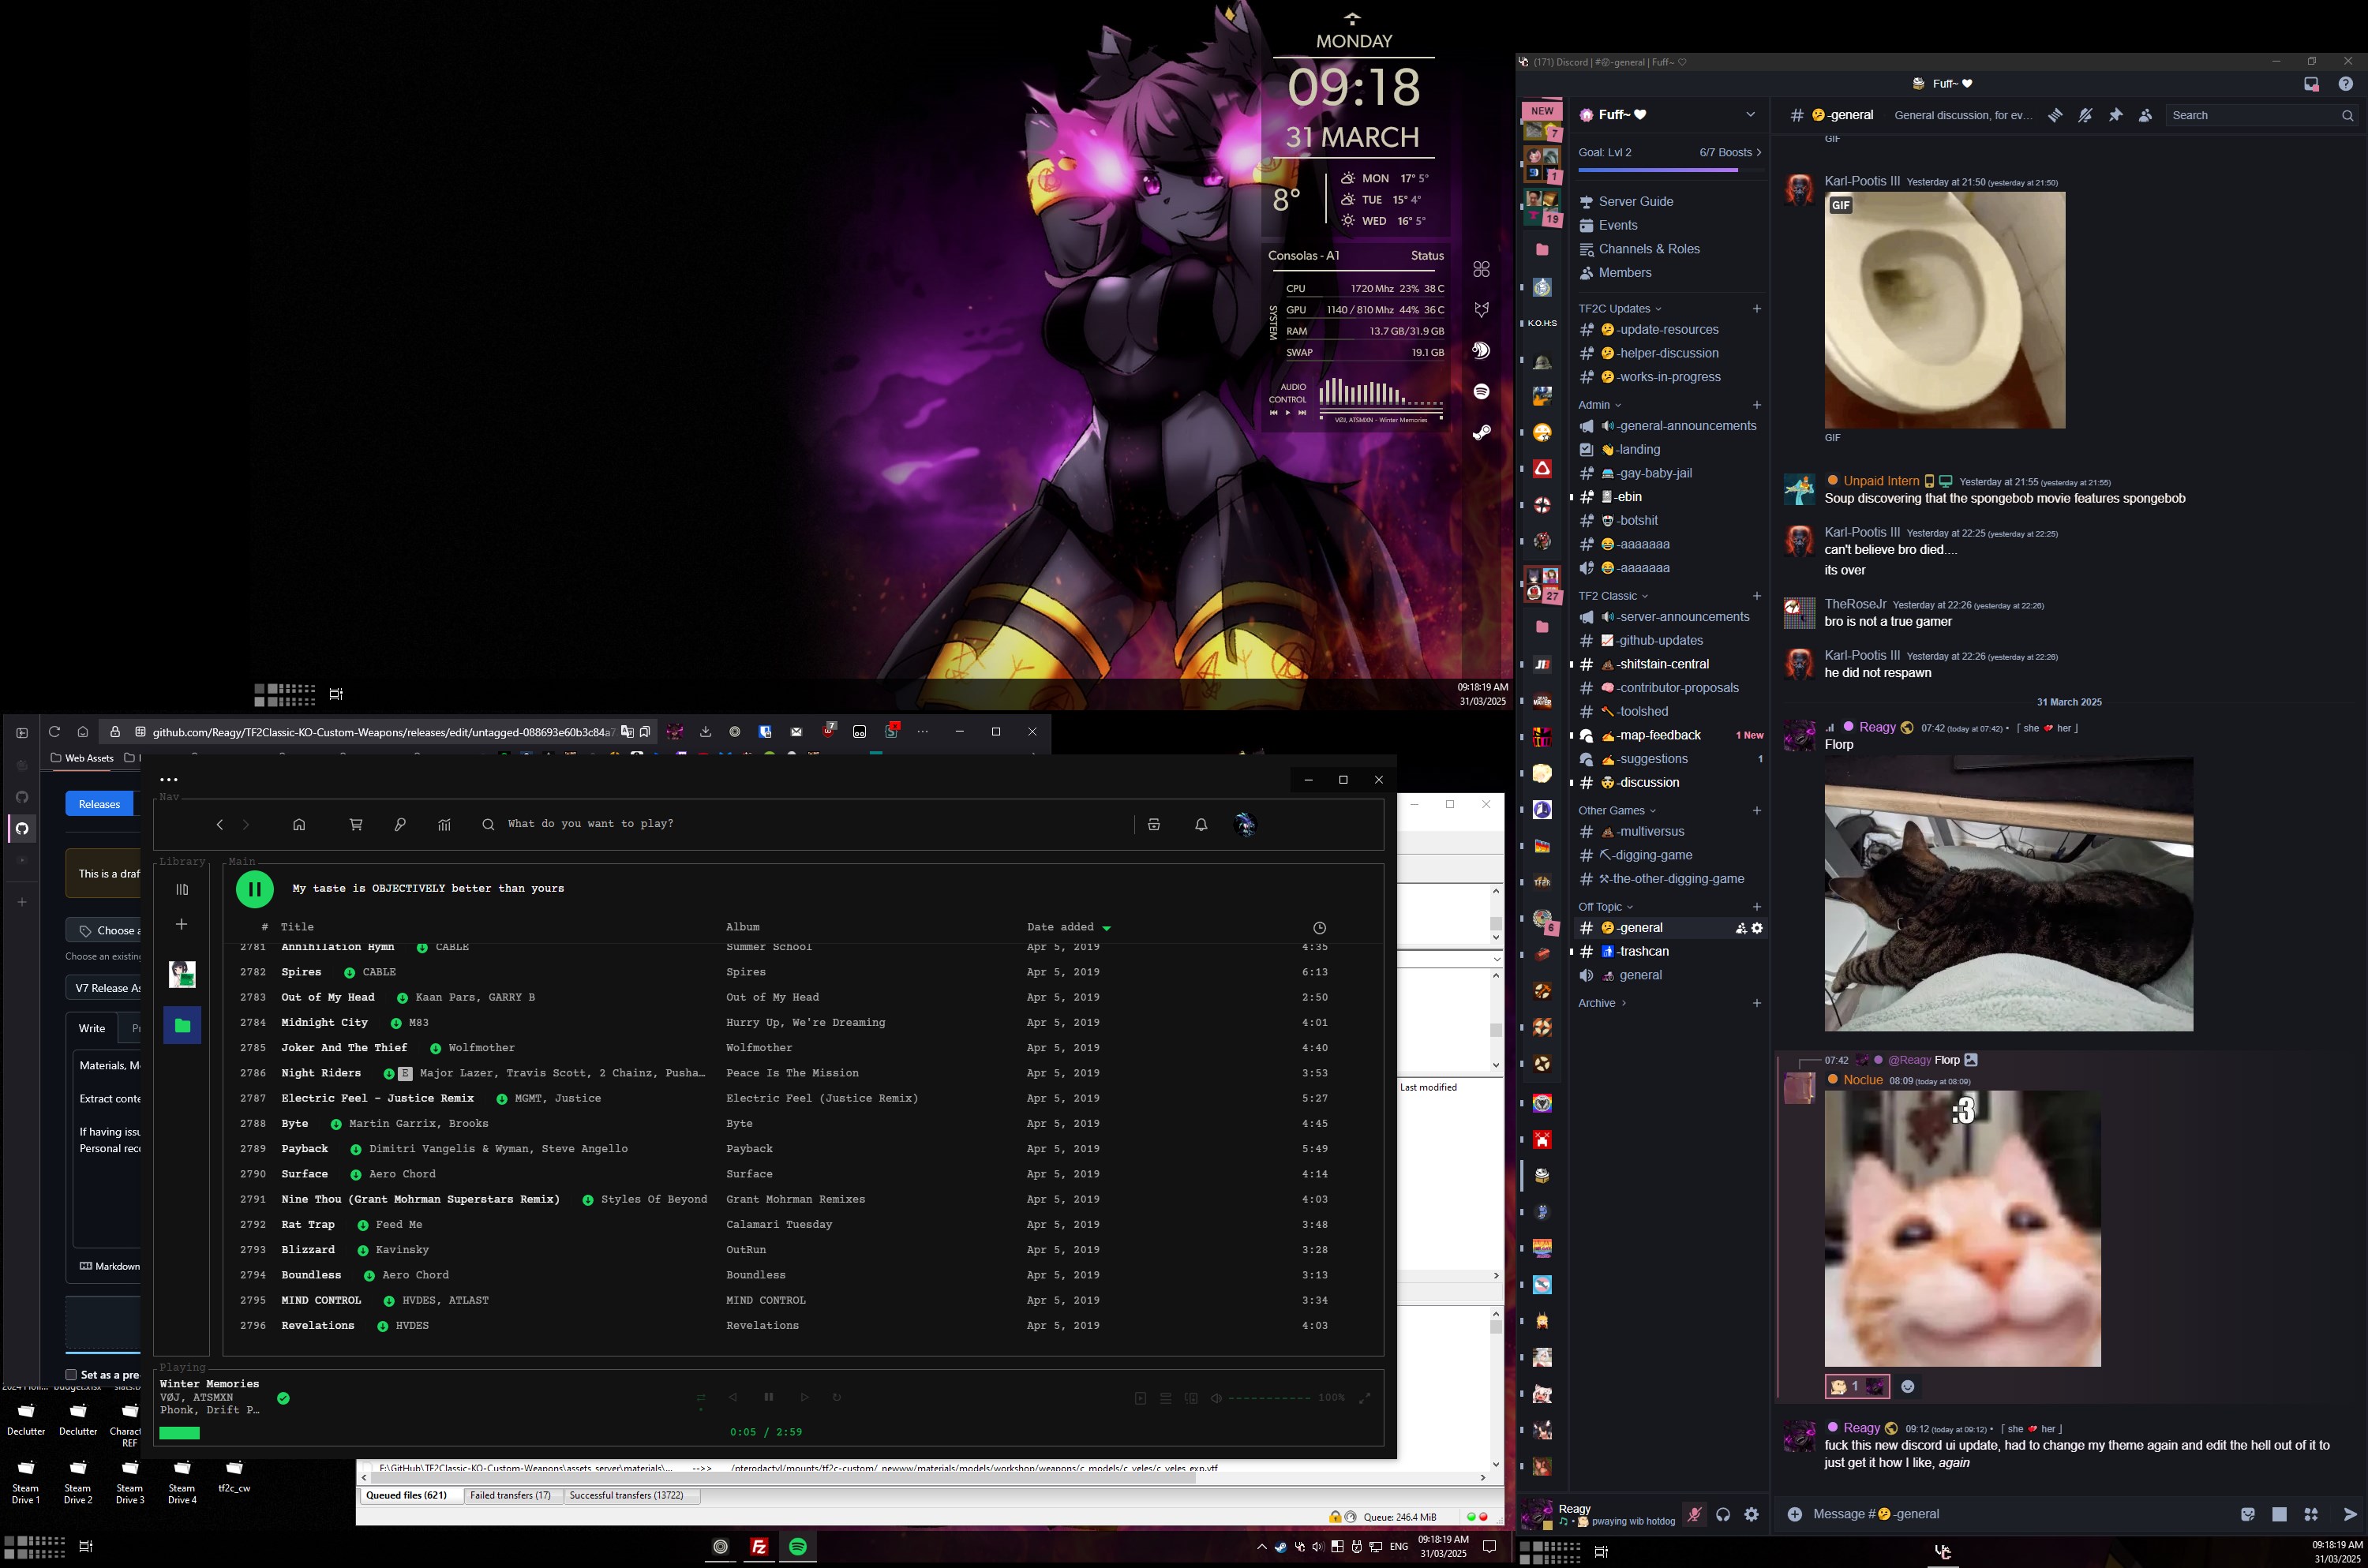
Task: Click the green Spotify playback progress bar
Action: click(180, 1433)
